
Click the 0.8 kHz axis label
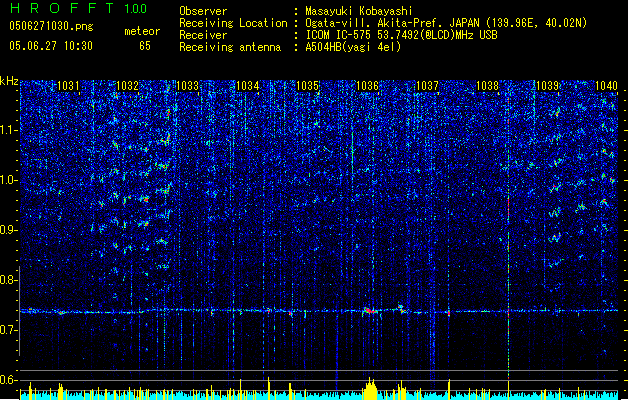tap(8, 280)
